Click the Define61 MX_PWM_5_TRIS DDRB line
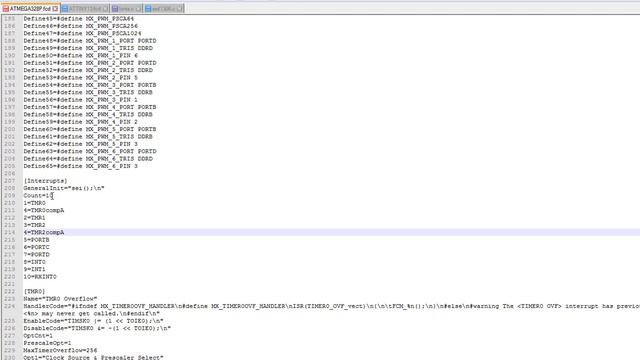This screenshot has width=640, height=360. tap(88, 136)
